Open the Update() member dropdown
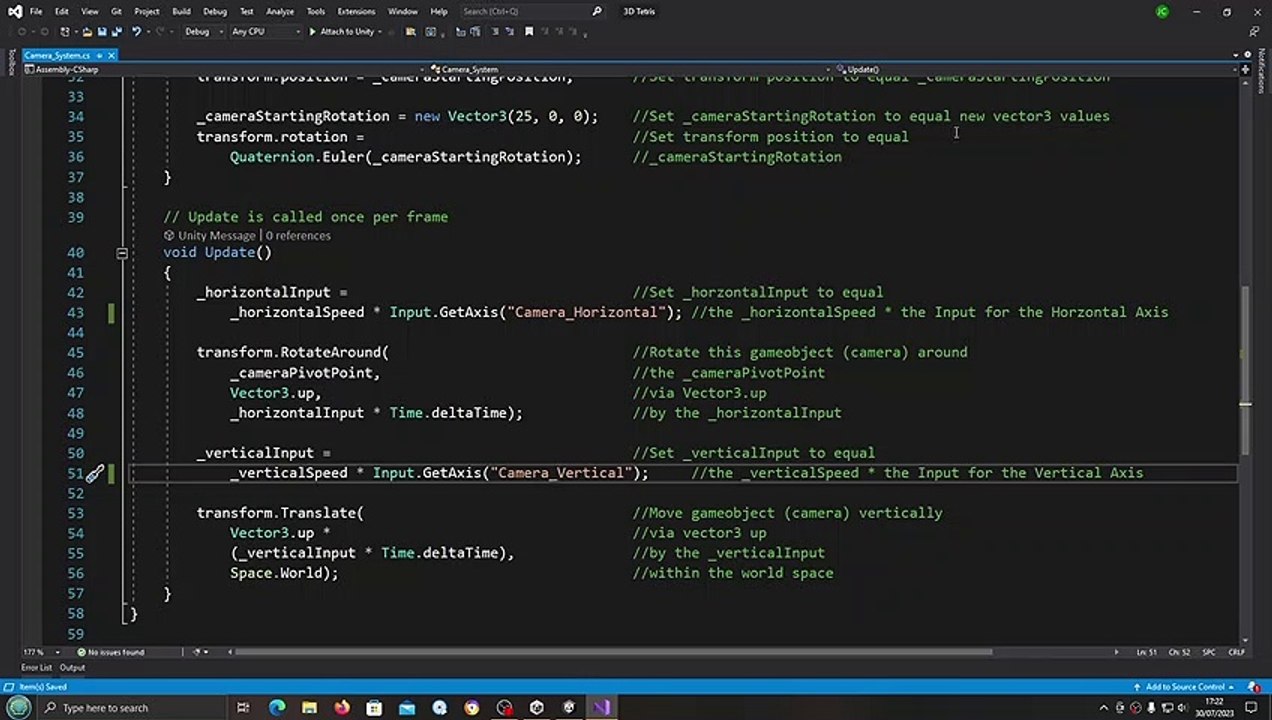 click(x=1038, y=70)
